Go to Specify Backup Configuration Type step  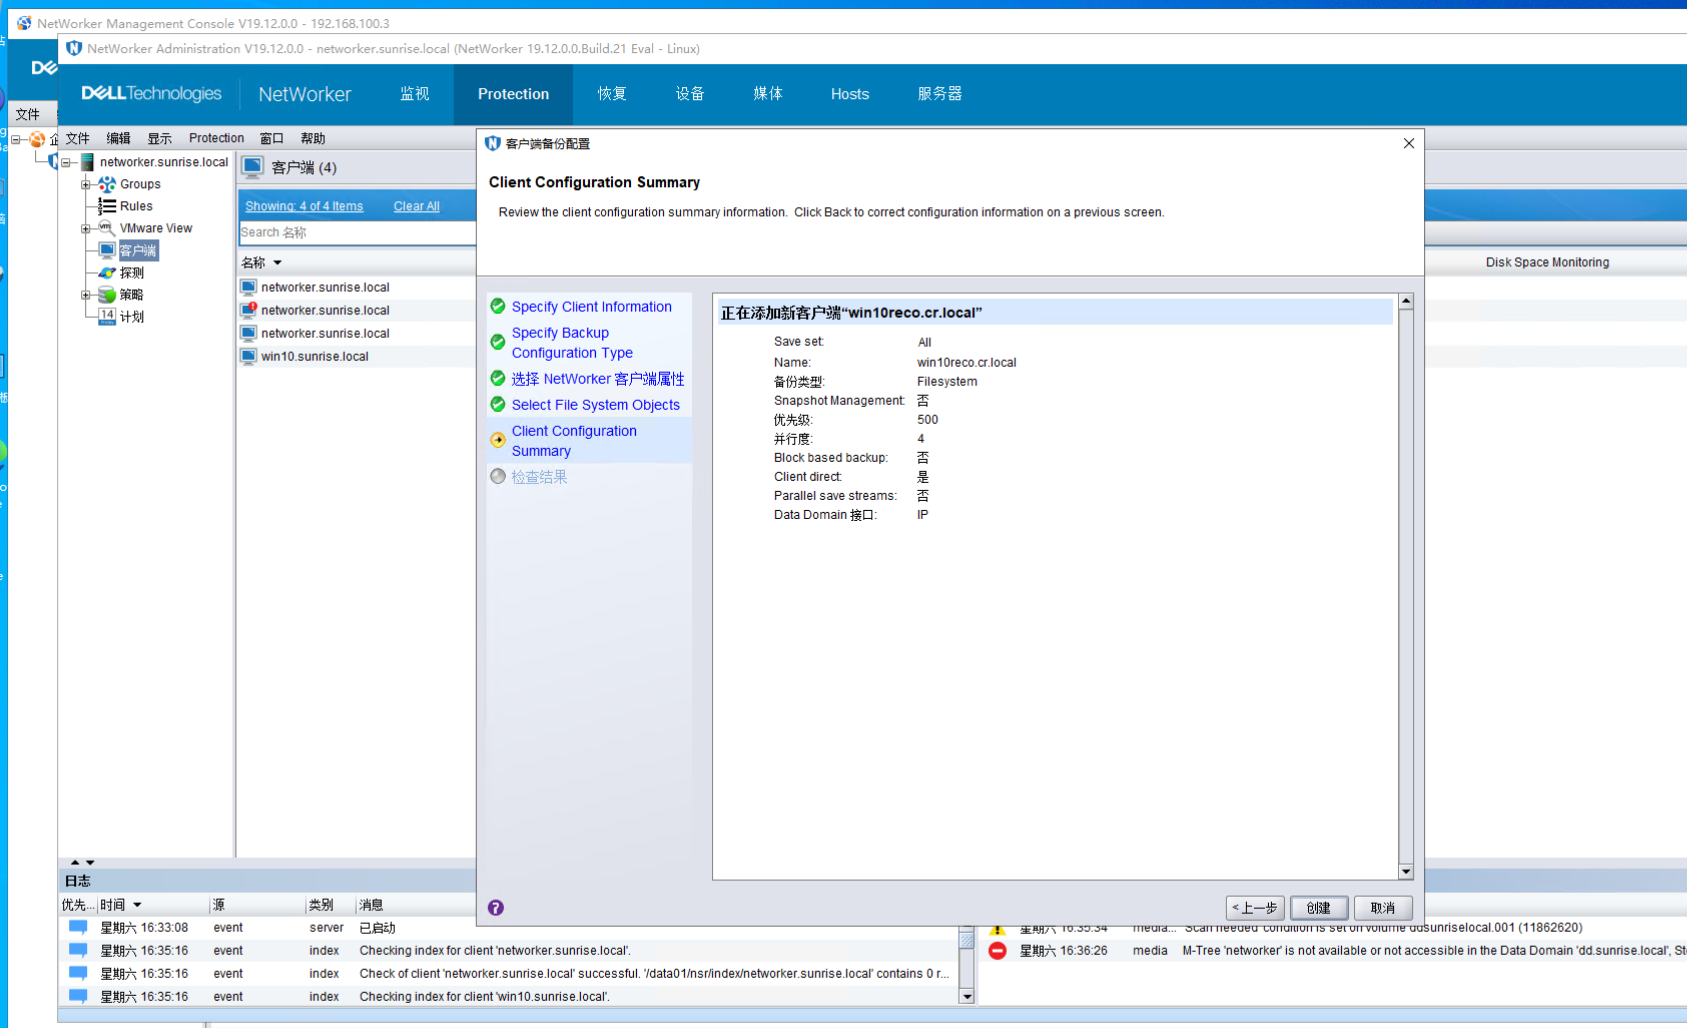click(x=572, y=343)
